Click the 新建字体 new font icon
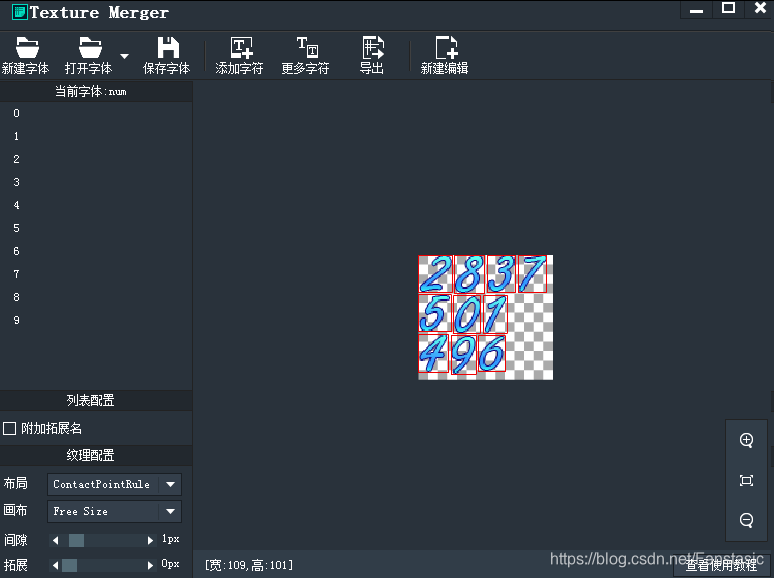 point(27,48)
